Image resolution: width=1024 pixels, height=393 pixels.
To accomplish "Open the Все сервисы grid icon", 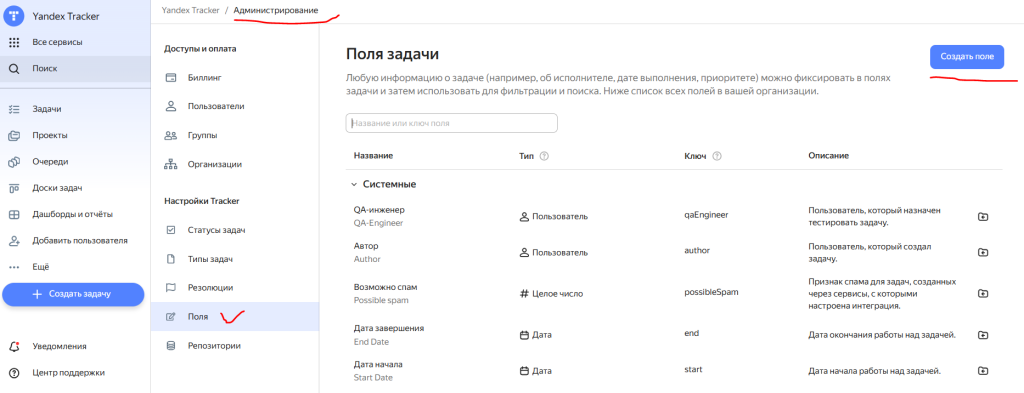I will coord(14,42).
